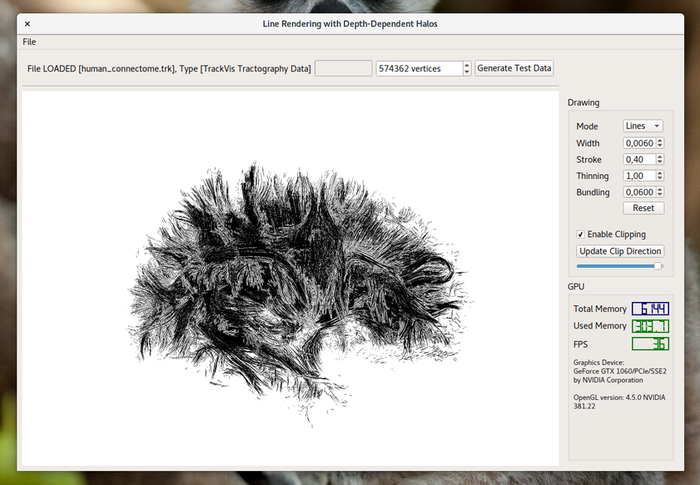Image resolution: width=700 pixels, height=485 pixels.
Task: Adjust the clipping slider handle
Action: coord(657,266)
